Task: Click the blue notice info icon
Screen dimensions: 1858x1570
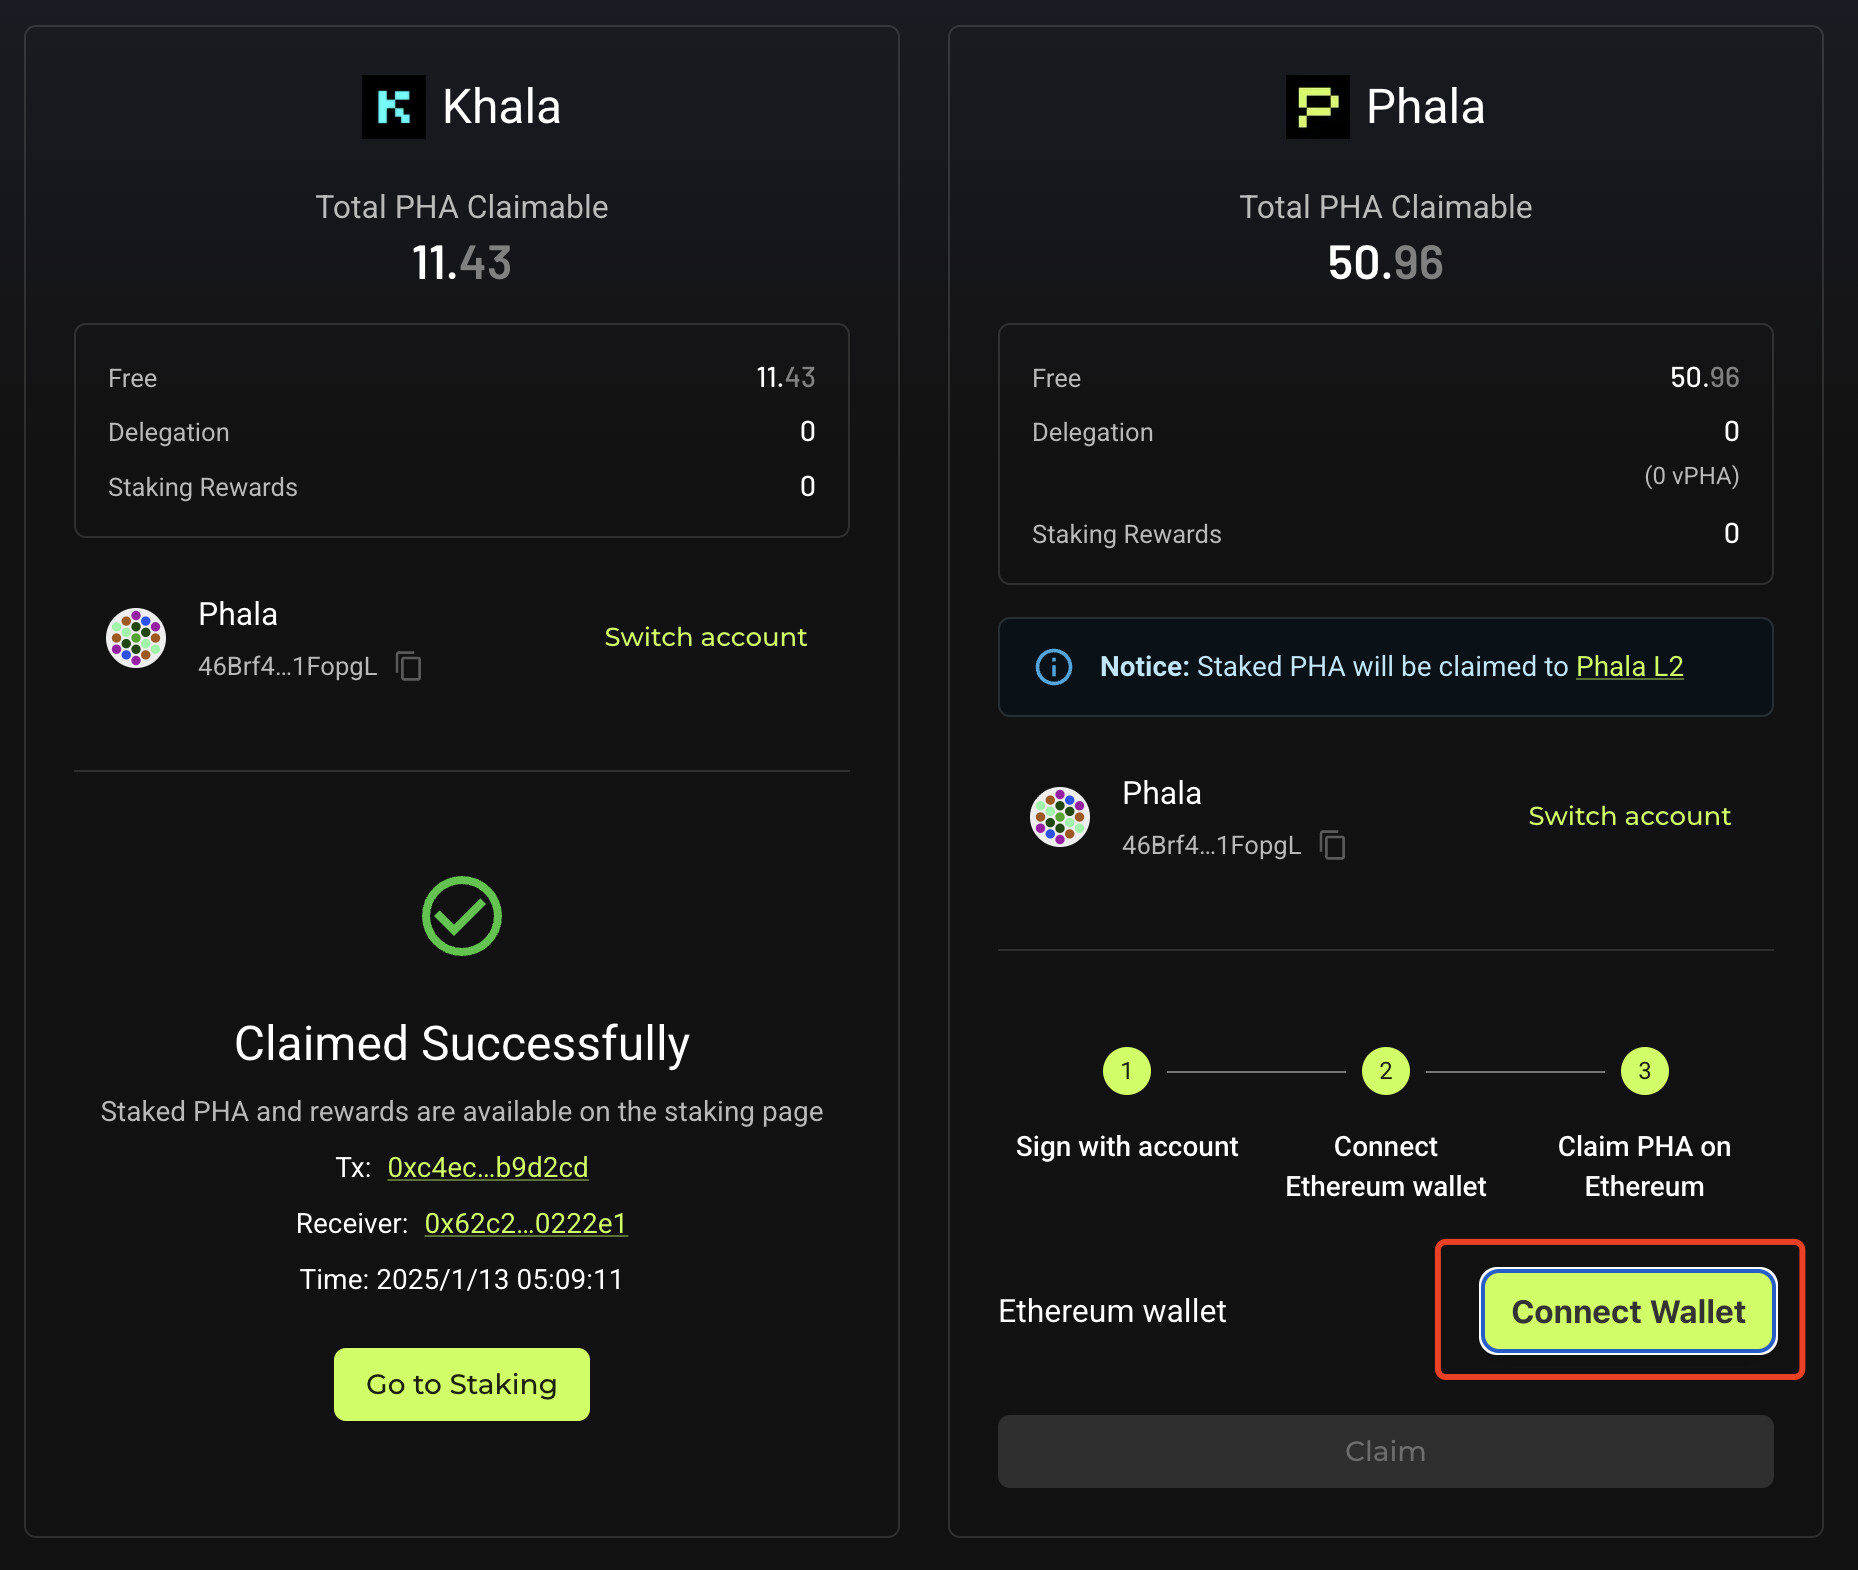Action: [x=1054, y=667]
